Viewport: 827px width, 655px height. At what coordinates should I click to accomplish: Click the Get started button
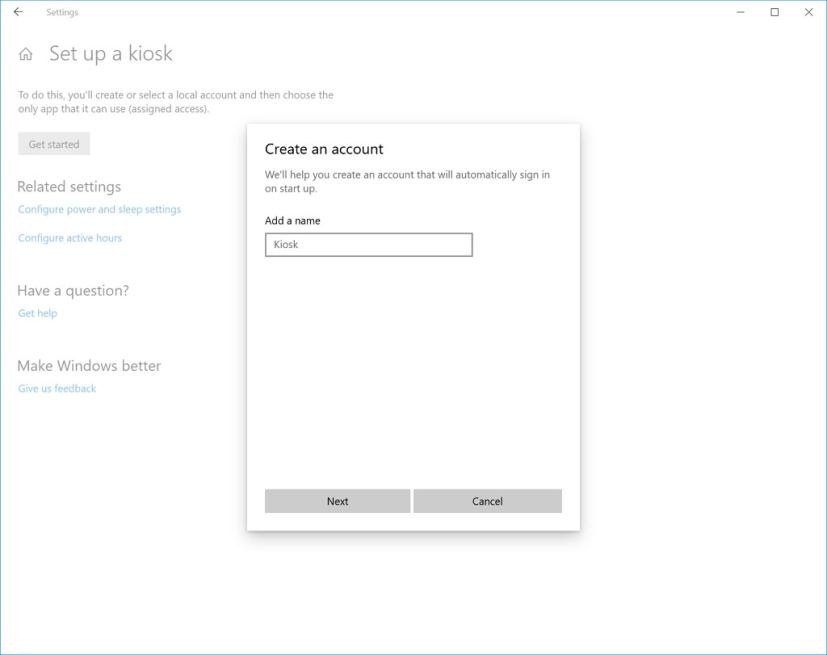[55, 144]
